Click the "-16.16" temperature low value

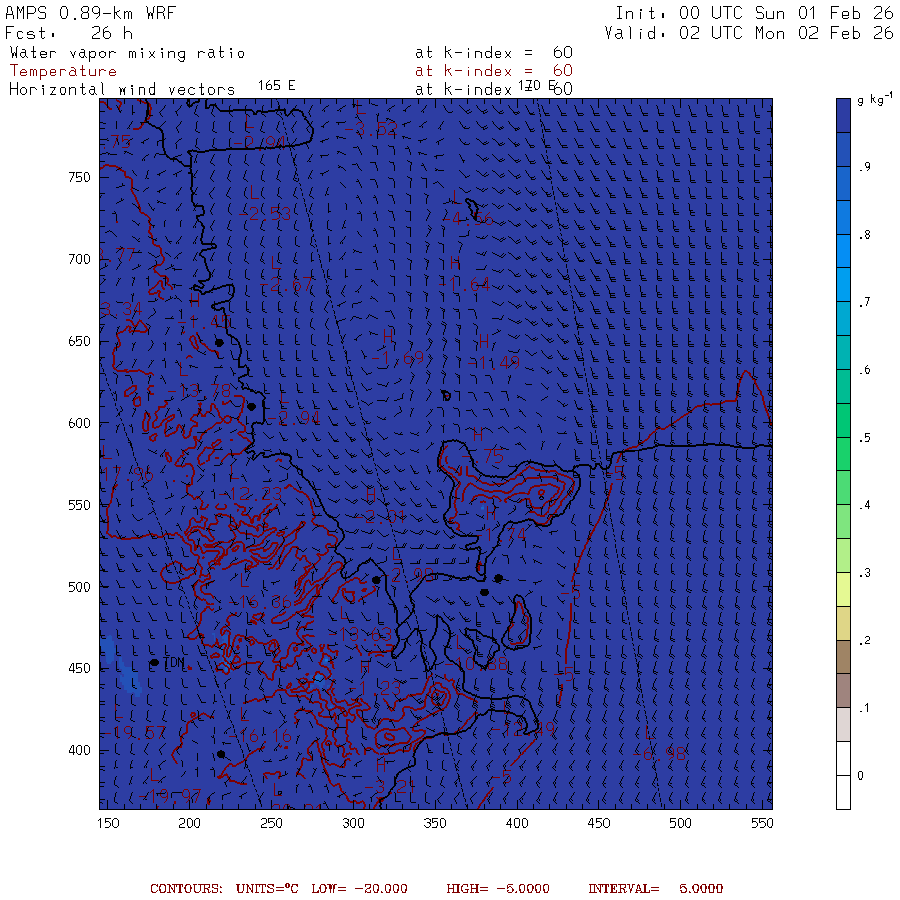(x=259, y=736)
